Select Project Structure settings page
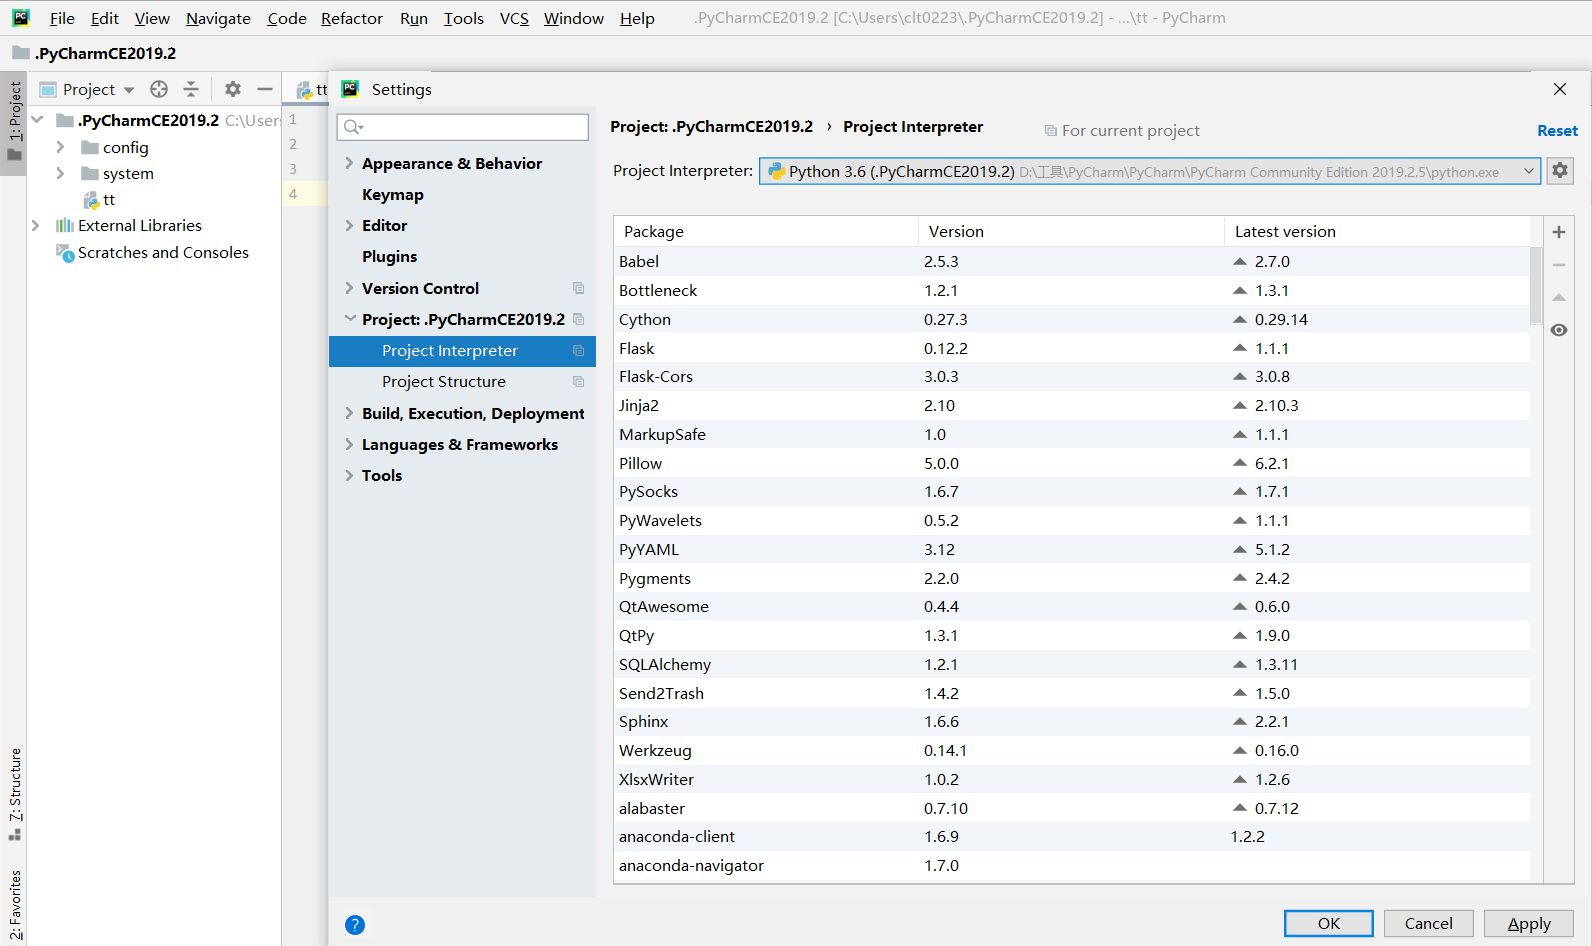Viewport: 1592px width, 946px height. (x=443, y=382)
